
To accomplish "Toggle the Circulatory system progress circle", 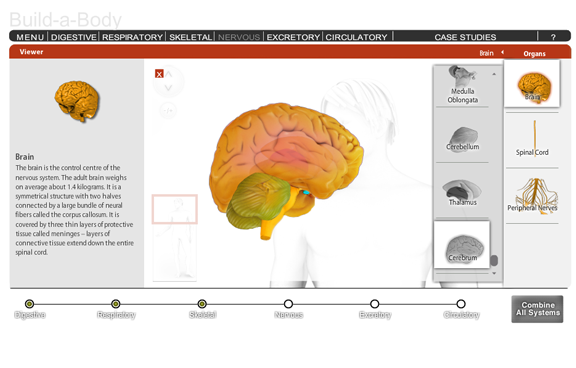I will 461,304.
